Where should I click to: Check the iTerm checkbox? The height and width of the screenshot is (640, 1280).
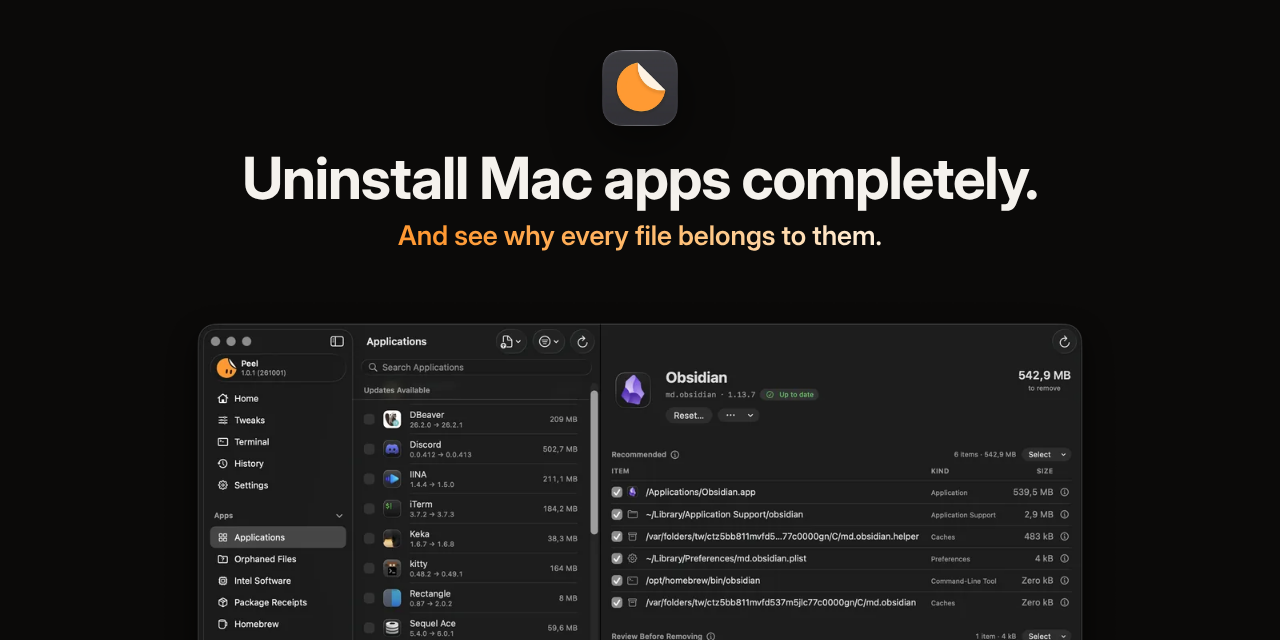369,509
